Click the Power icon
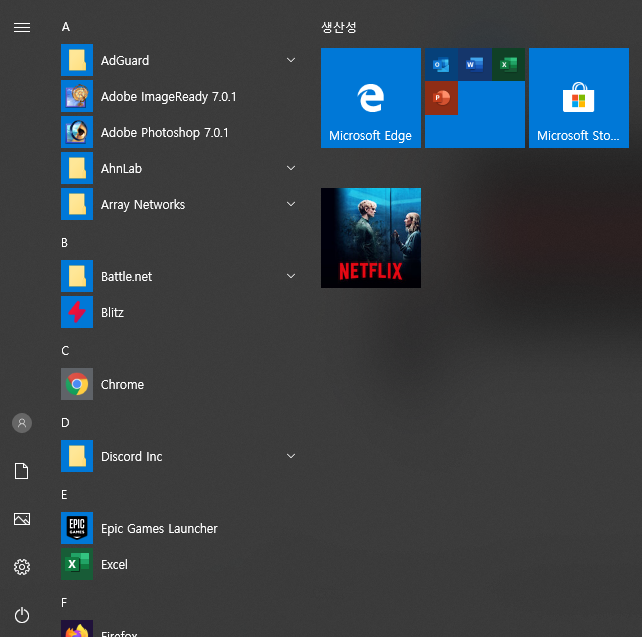This screenshot has height=637, width=642. 22,615
